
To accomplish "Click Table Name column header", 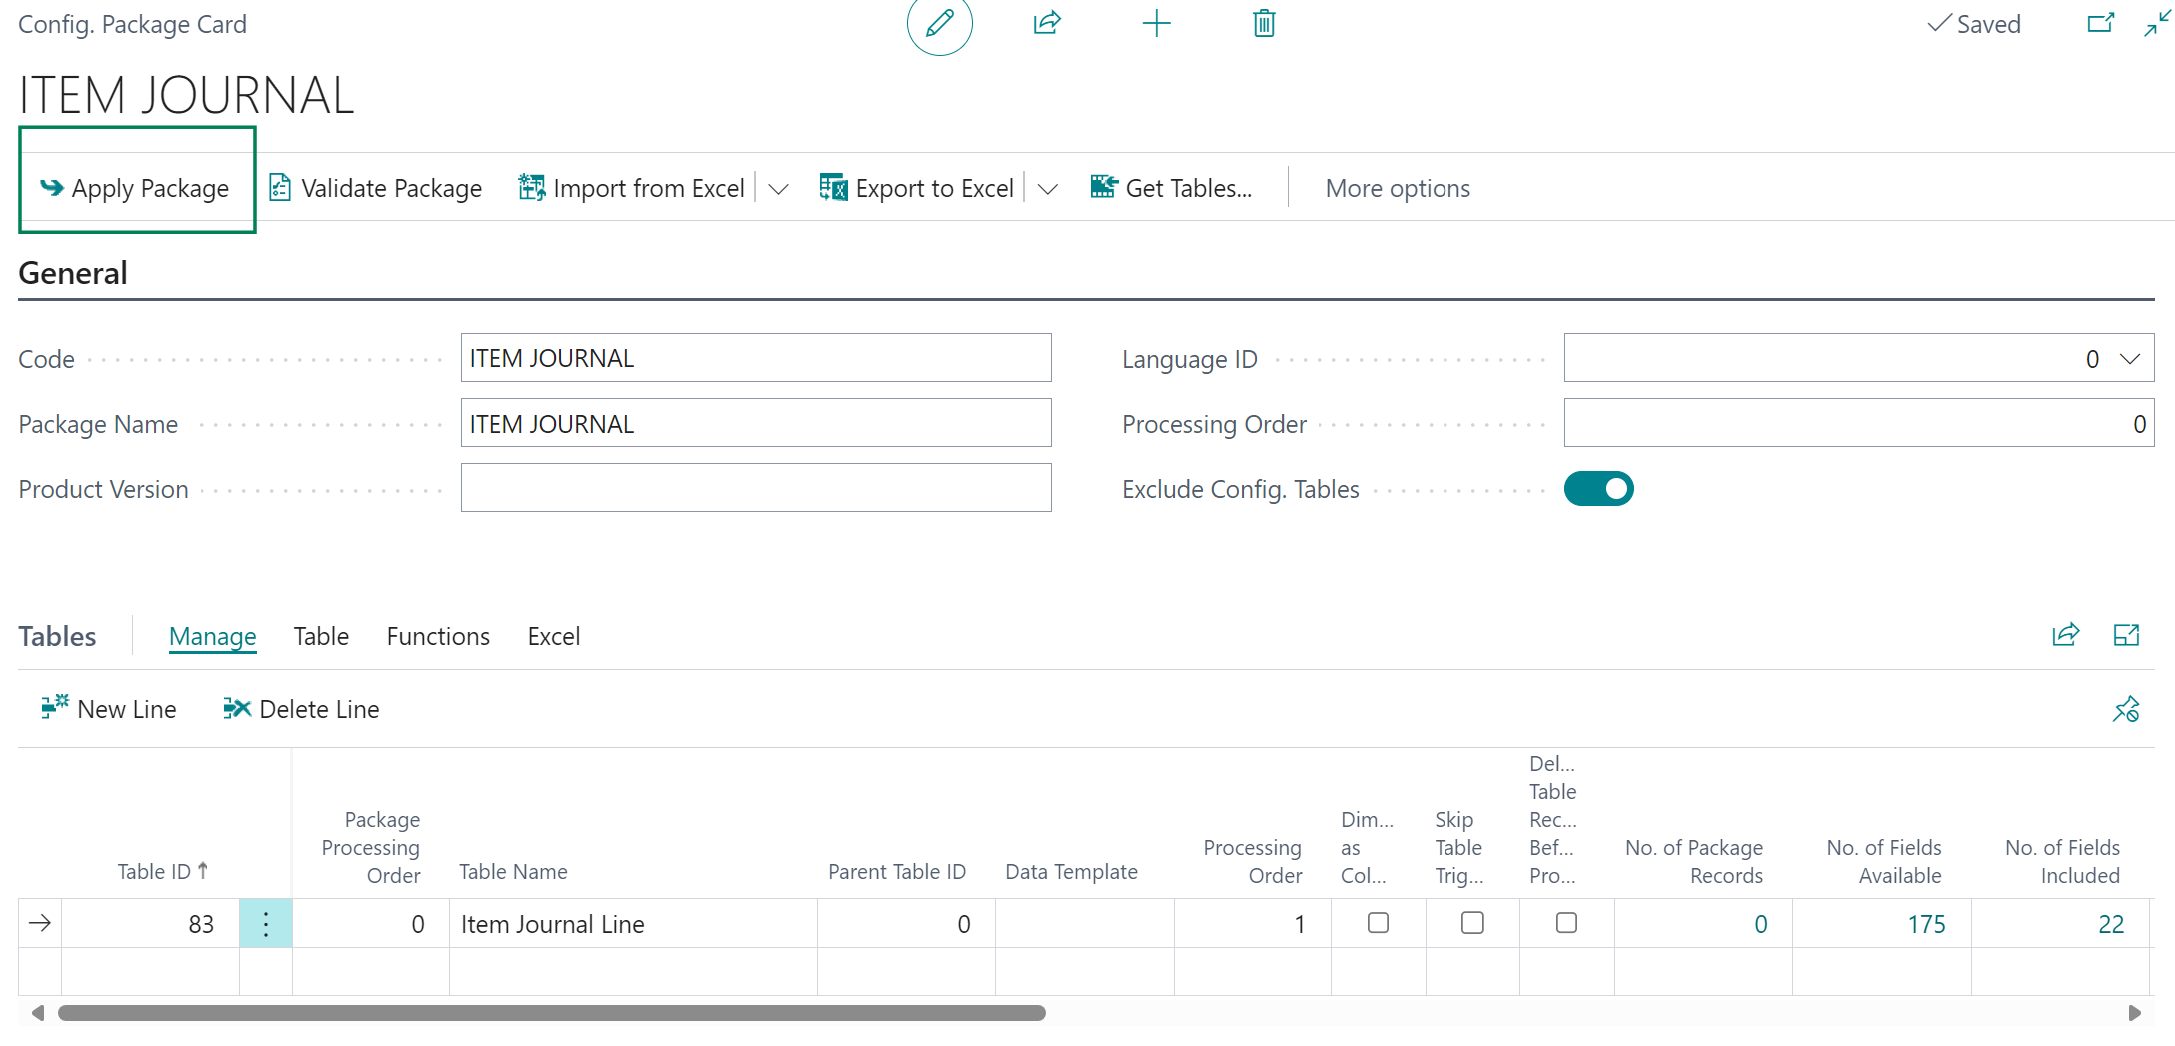I will 513,871.
